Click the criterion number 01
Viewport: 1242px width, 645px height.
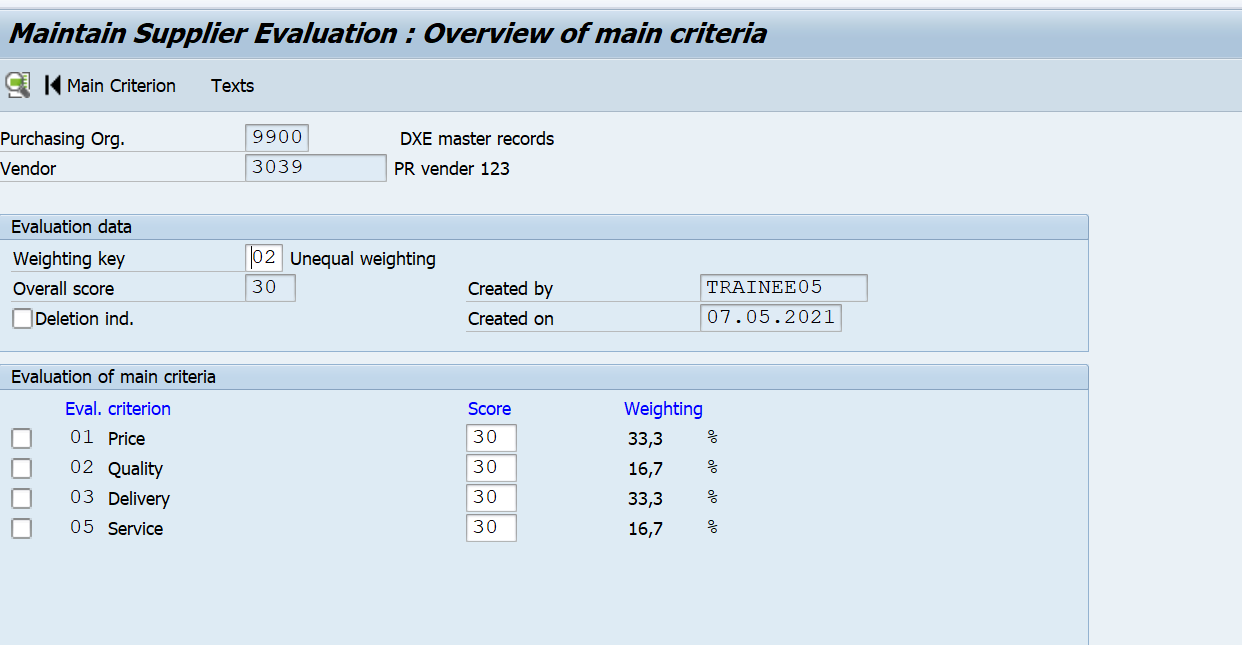tap(82, 437)
